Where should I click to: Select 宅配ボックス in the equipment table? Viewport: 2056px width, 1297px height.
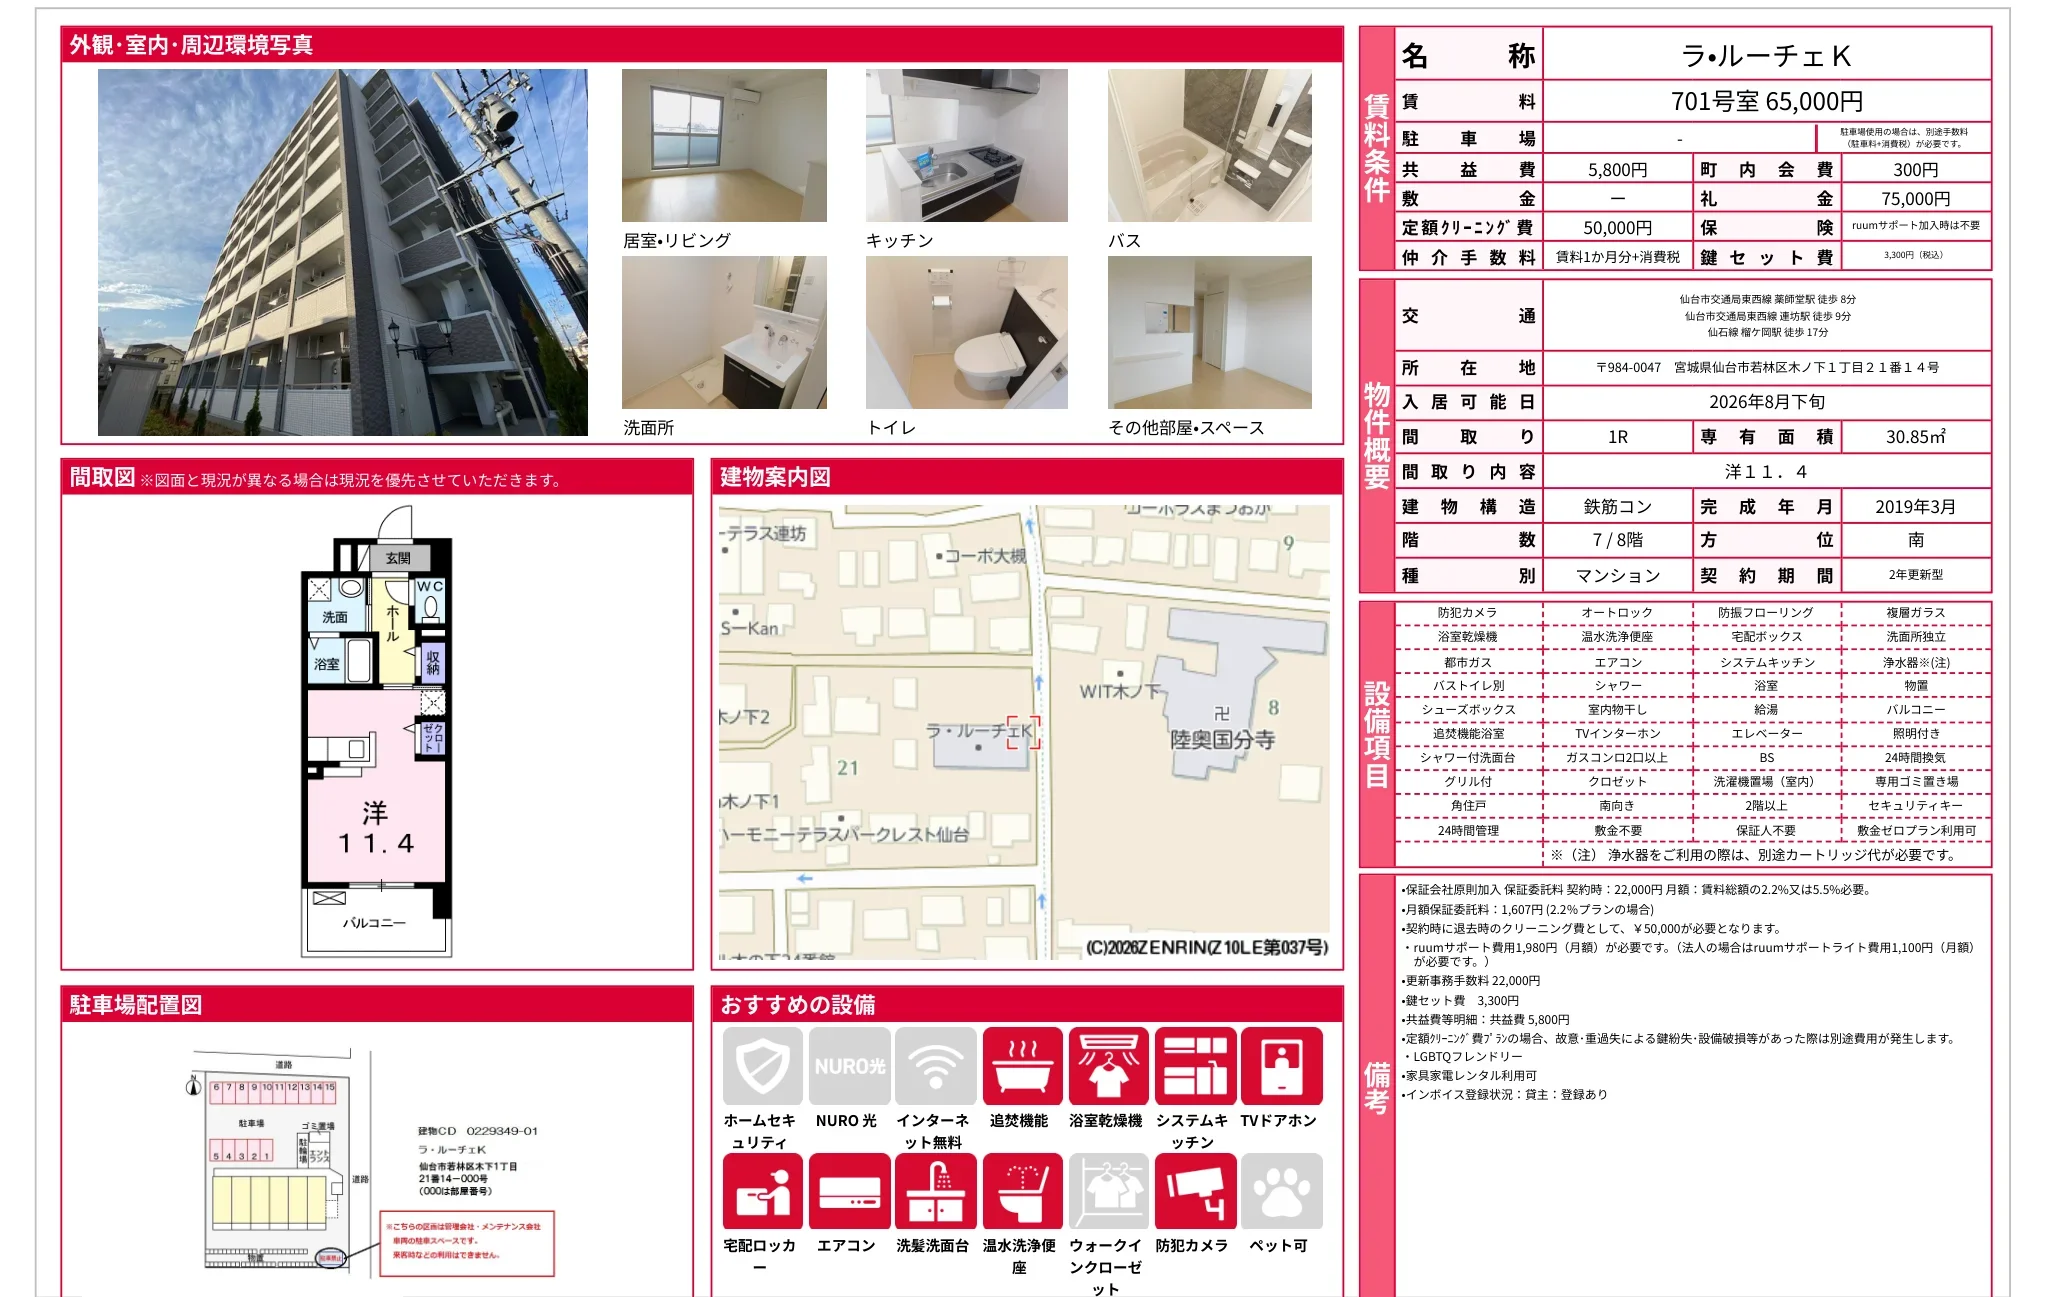point(1767,636)
